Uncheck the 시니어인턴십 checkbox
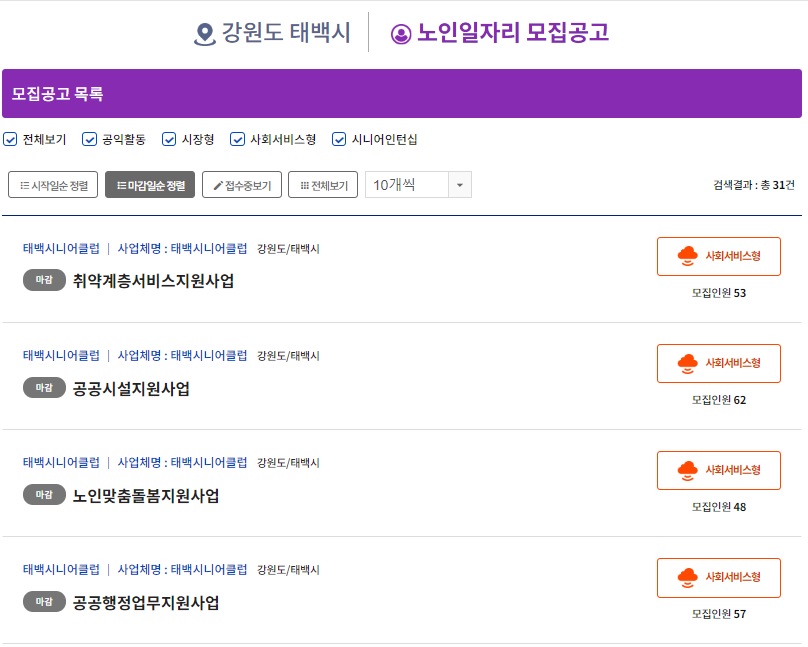Viewport: 808px width, 647px height. [x=339, y=139]
